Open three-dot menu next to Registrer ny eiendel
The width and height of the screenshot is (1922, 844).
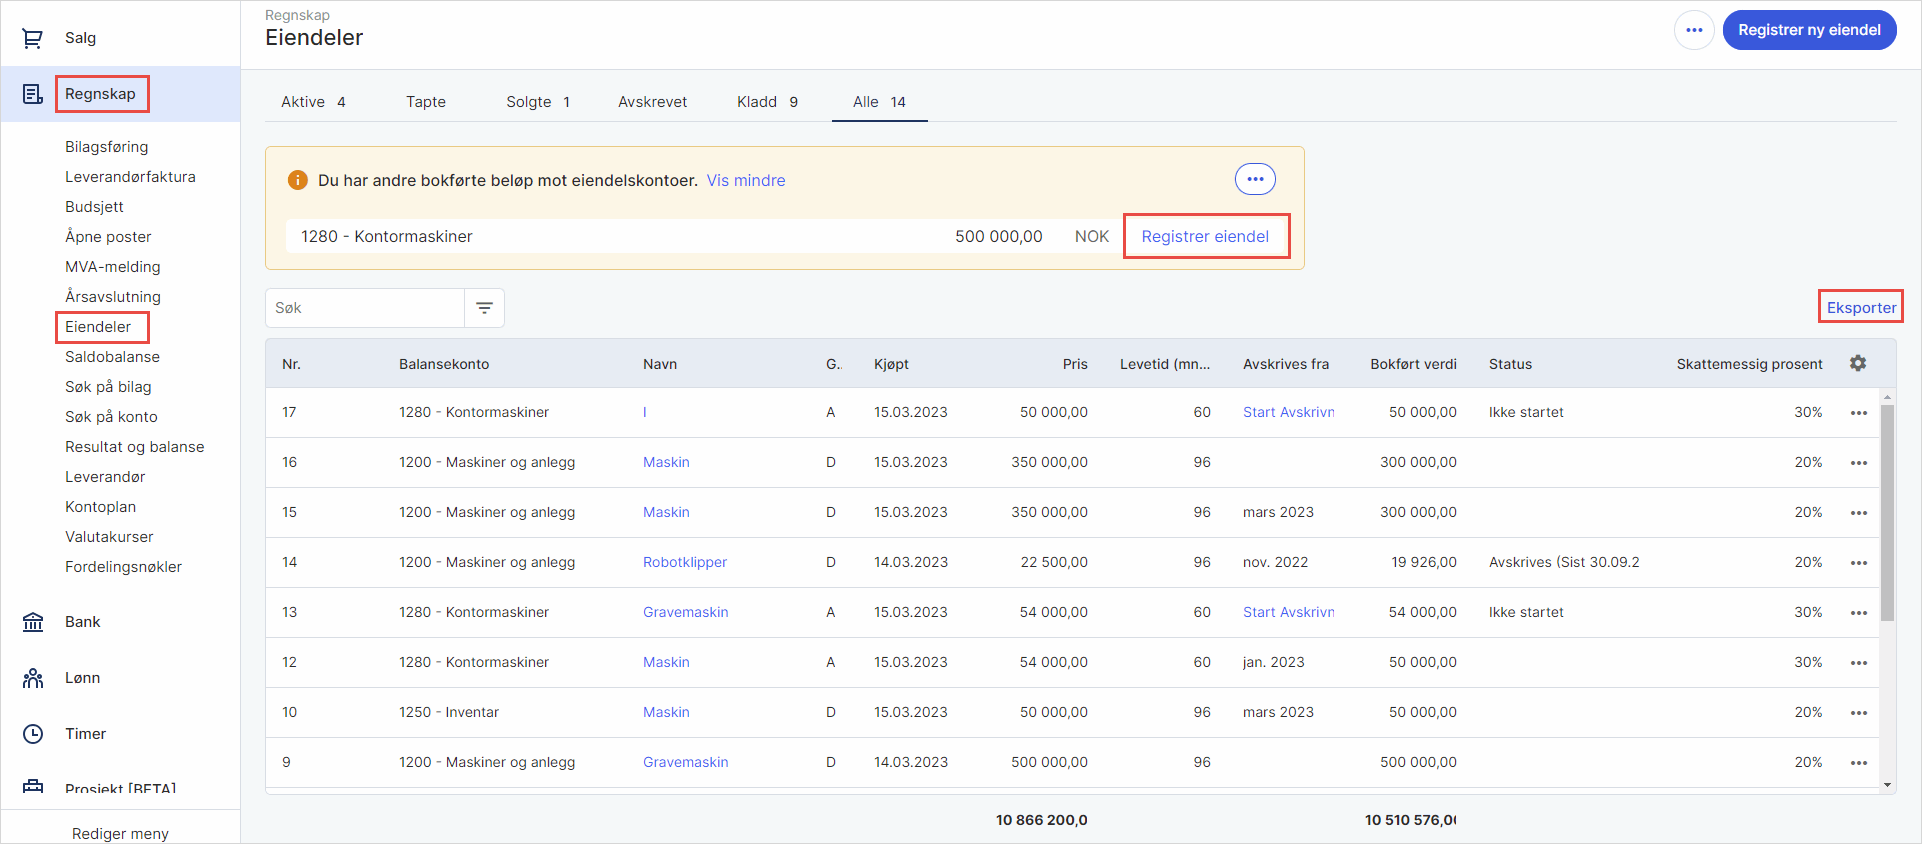(1693, 30)
